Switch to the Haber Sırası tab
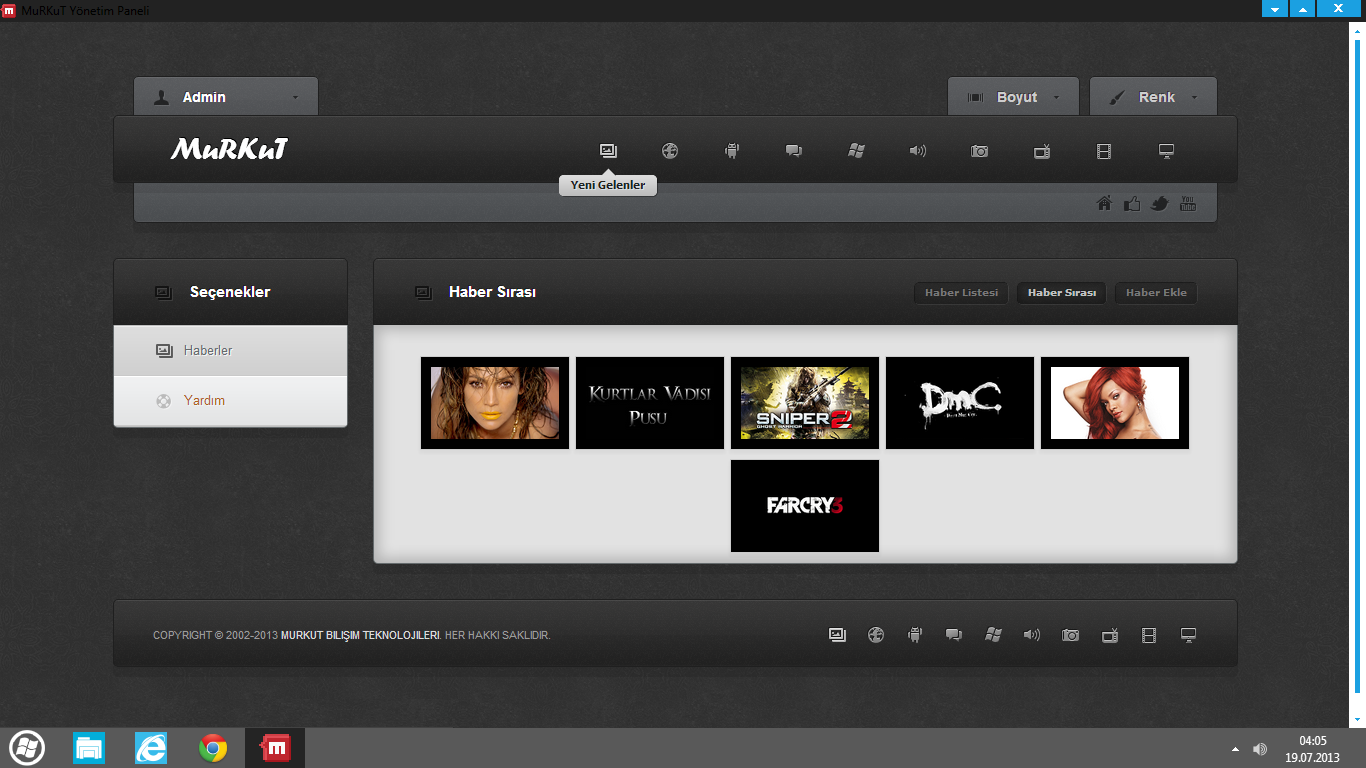This screenshot has height=768, width=1366. [x=1062, y=293]
